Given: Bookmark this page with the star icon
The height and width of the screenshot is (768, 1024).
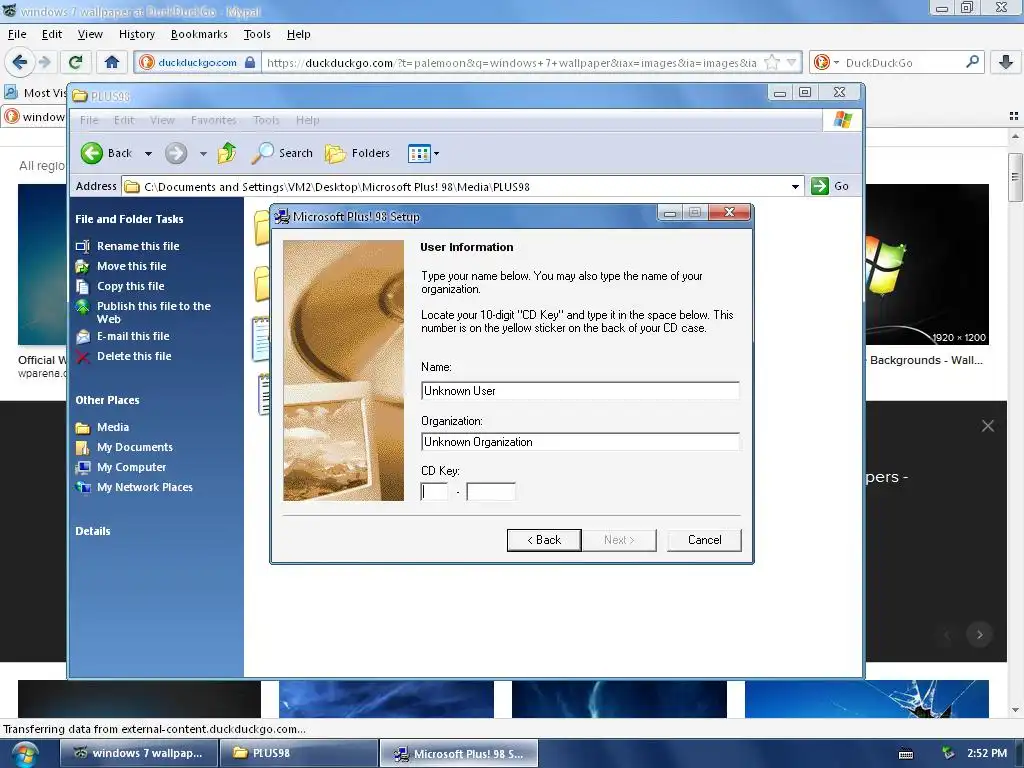Looking at the screenshot, I should [772, 63].
